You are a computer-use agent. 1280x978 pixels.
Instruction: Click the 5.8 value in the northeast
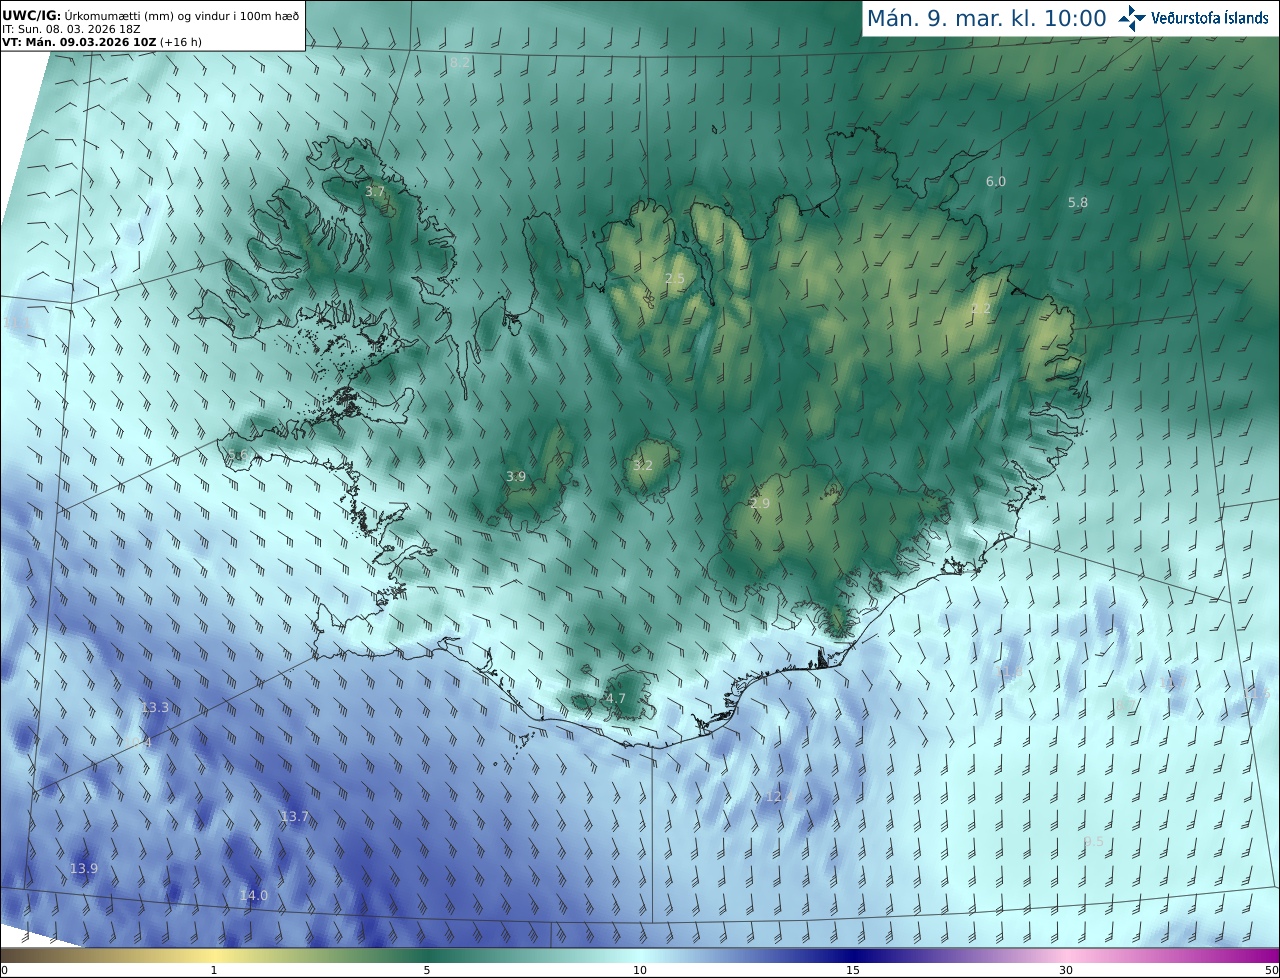click(1078, 202)
